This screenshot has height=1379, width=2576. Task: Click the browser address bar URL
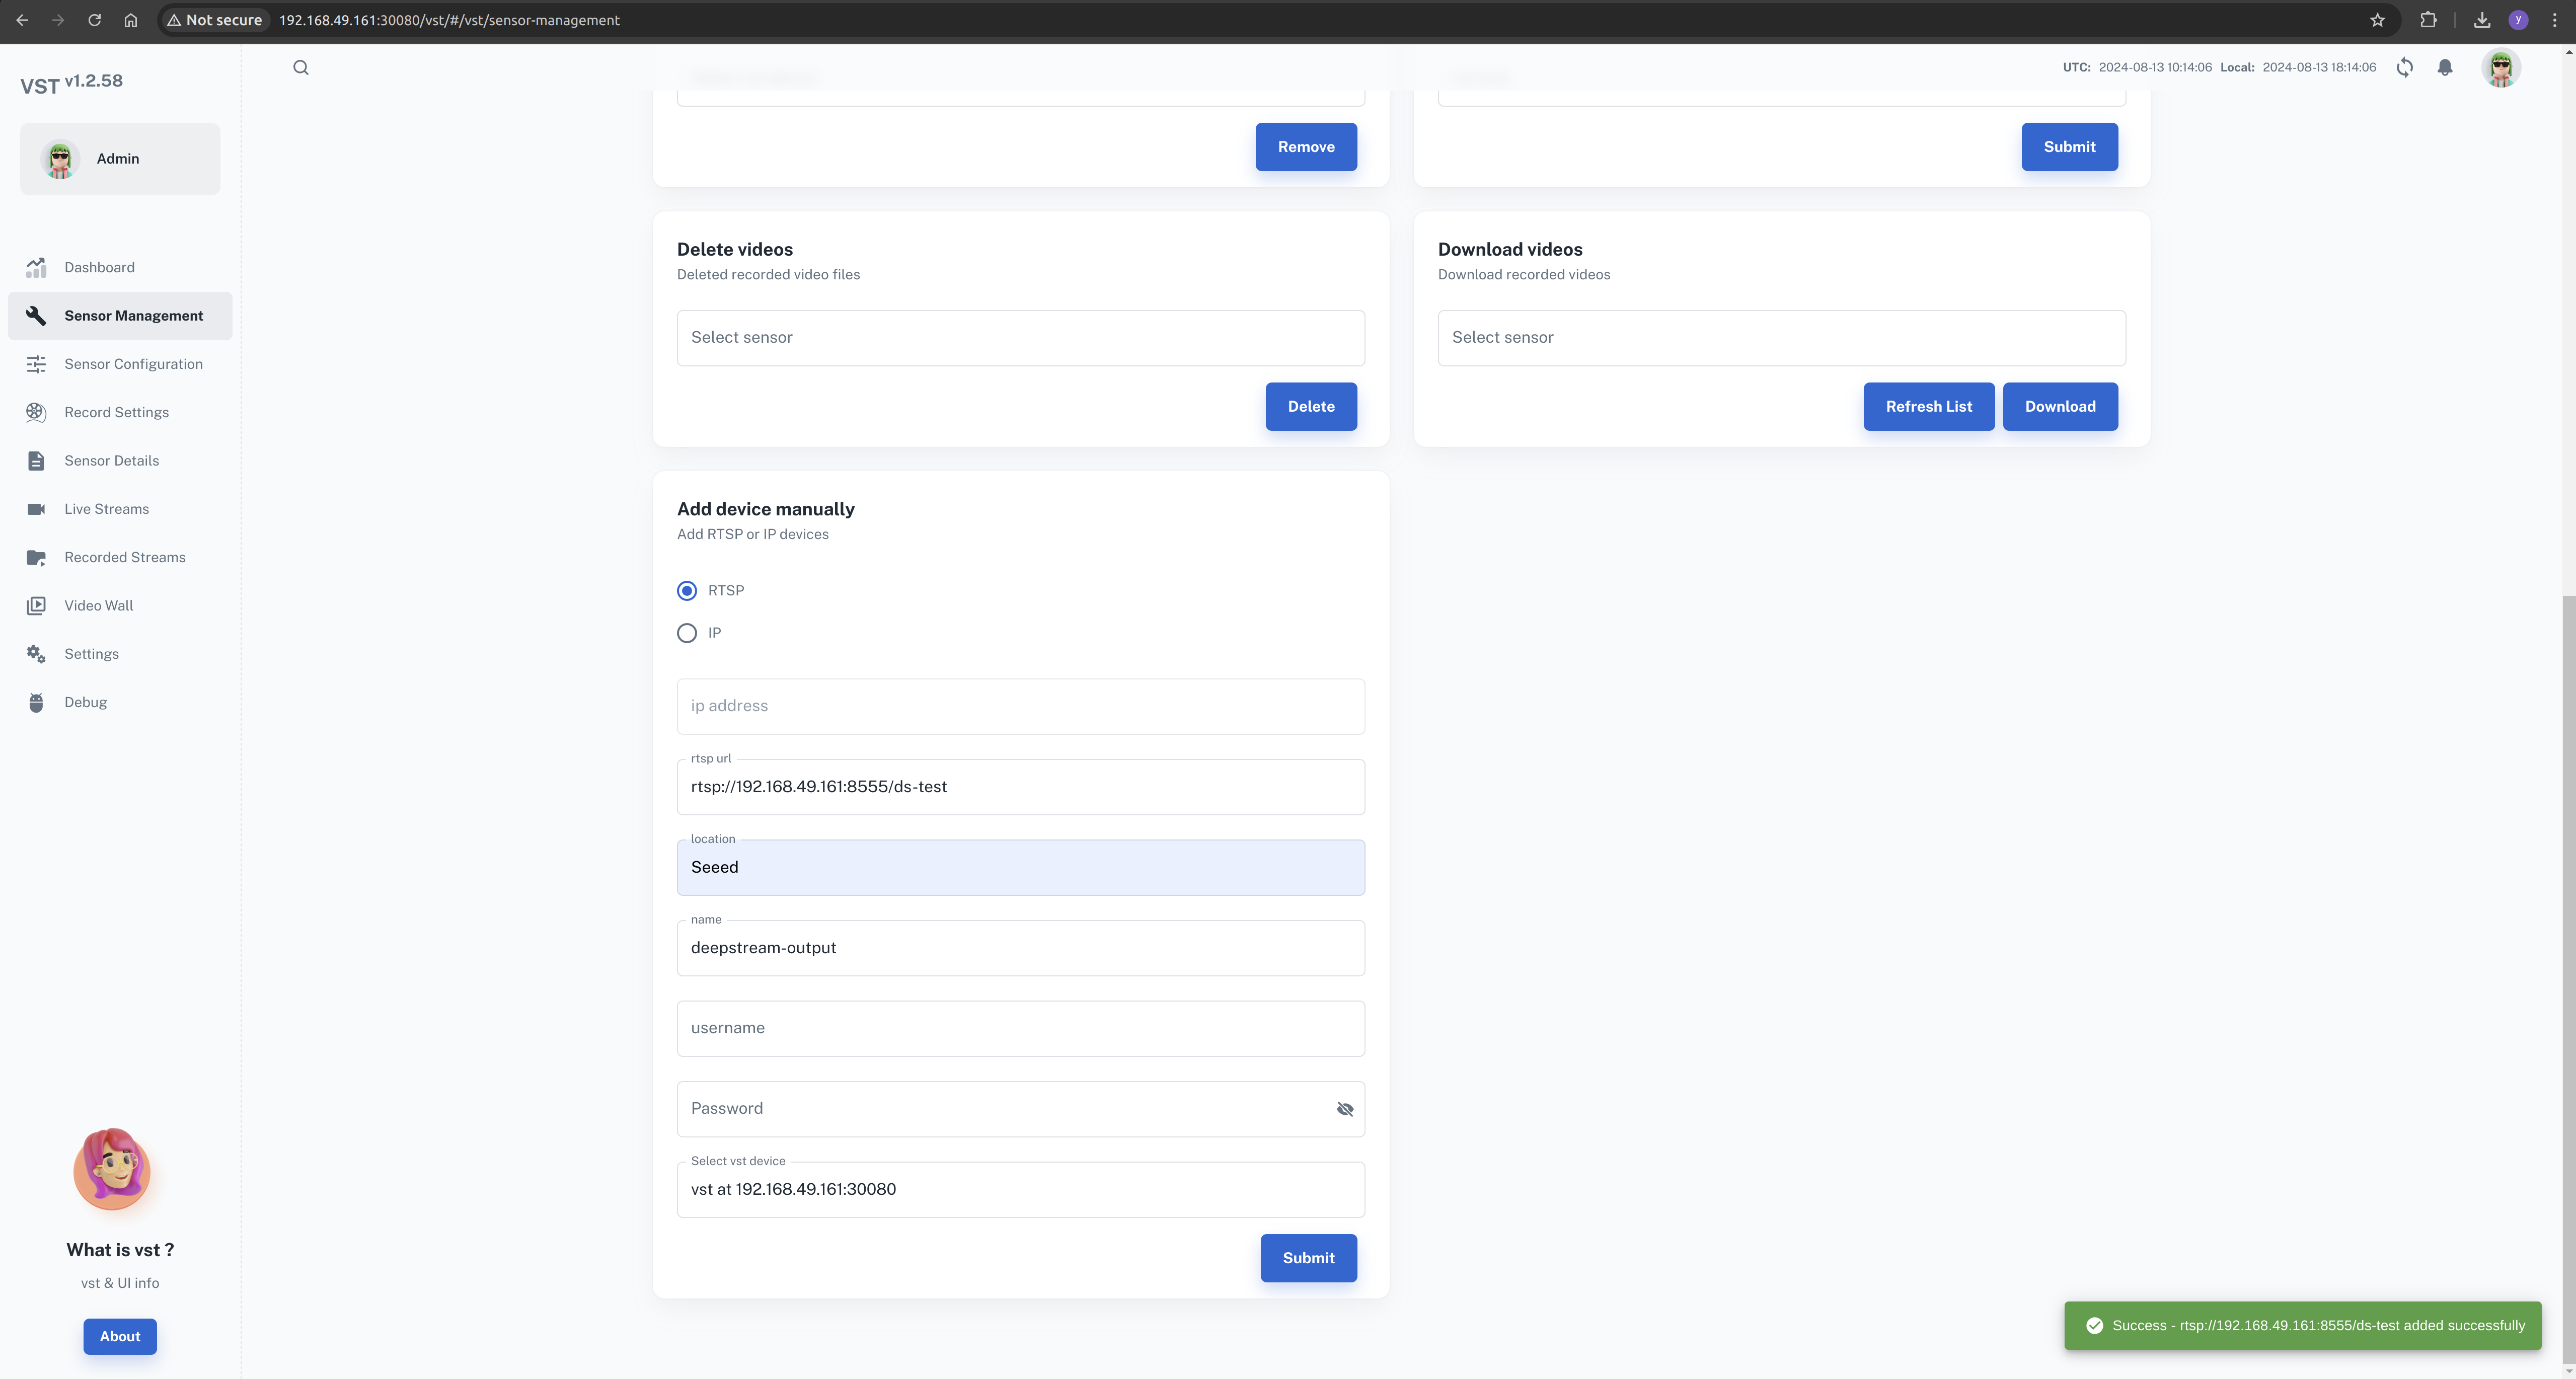[x=449, y=20]
